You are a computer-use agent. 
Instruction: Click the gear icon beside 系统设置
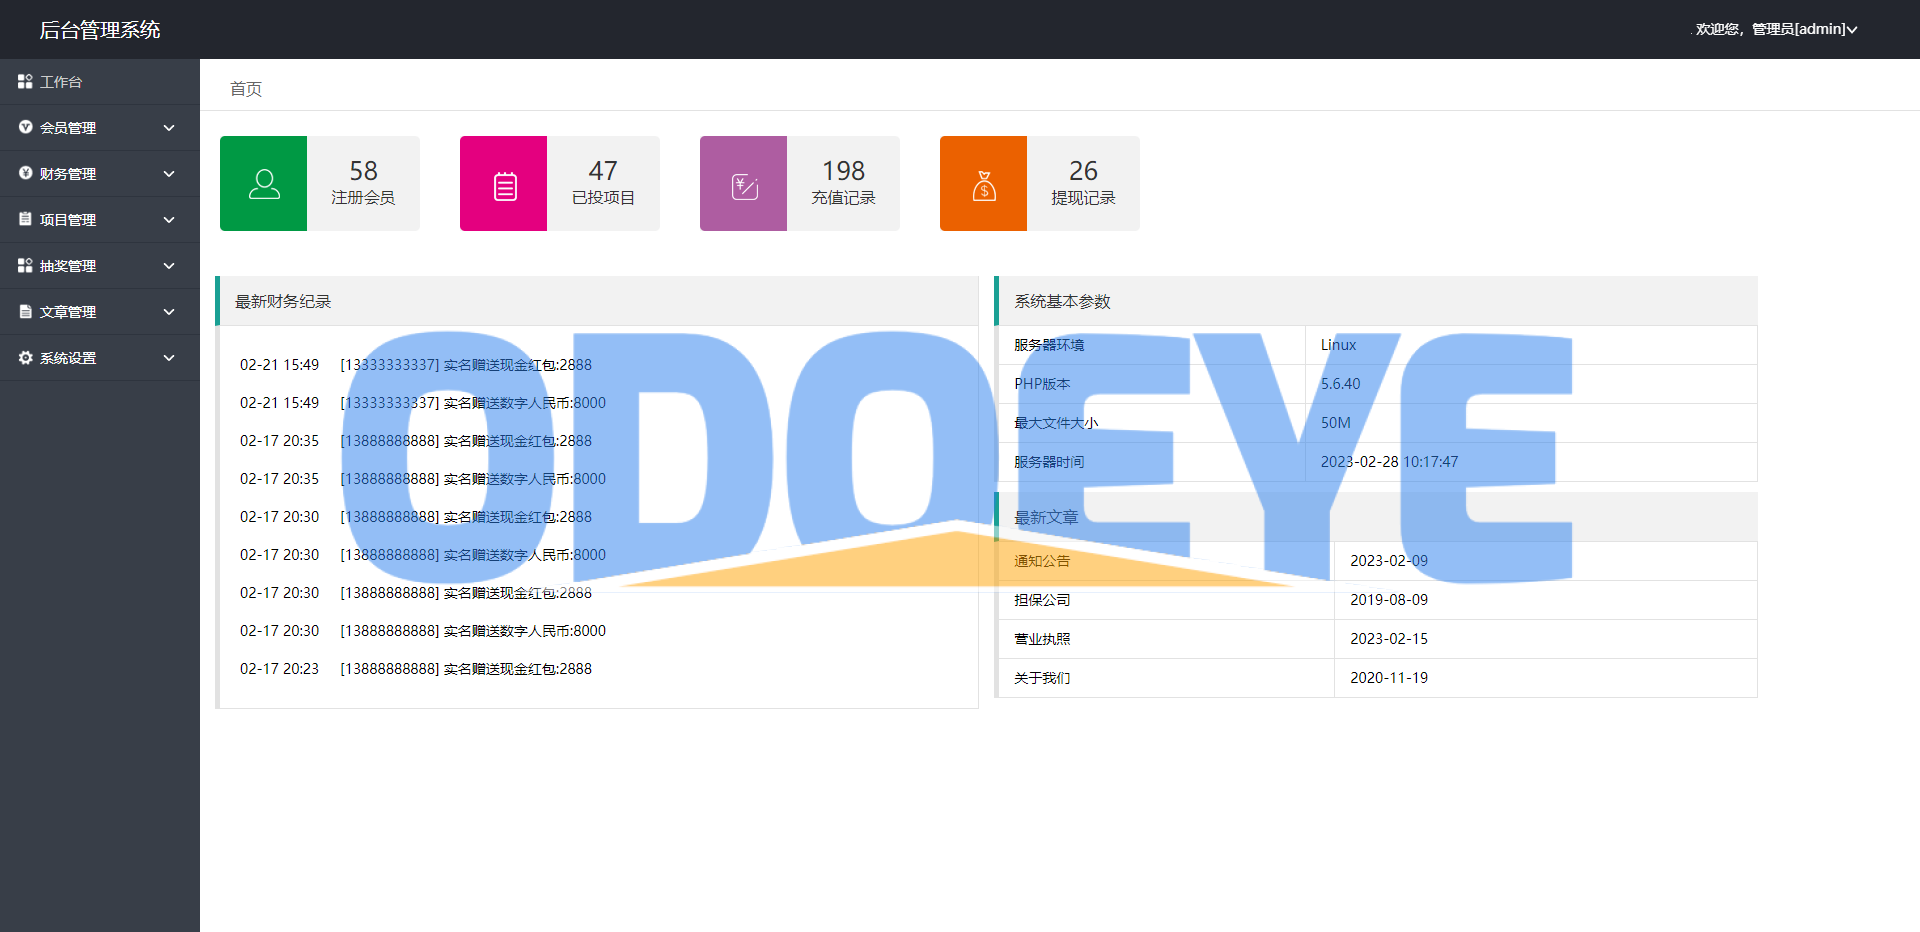point(25,358)
